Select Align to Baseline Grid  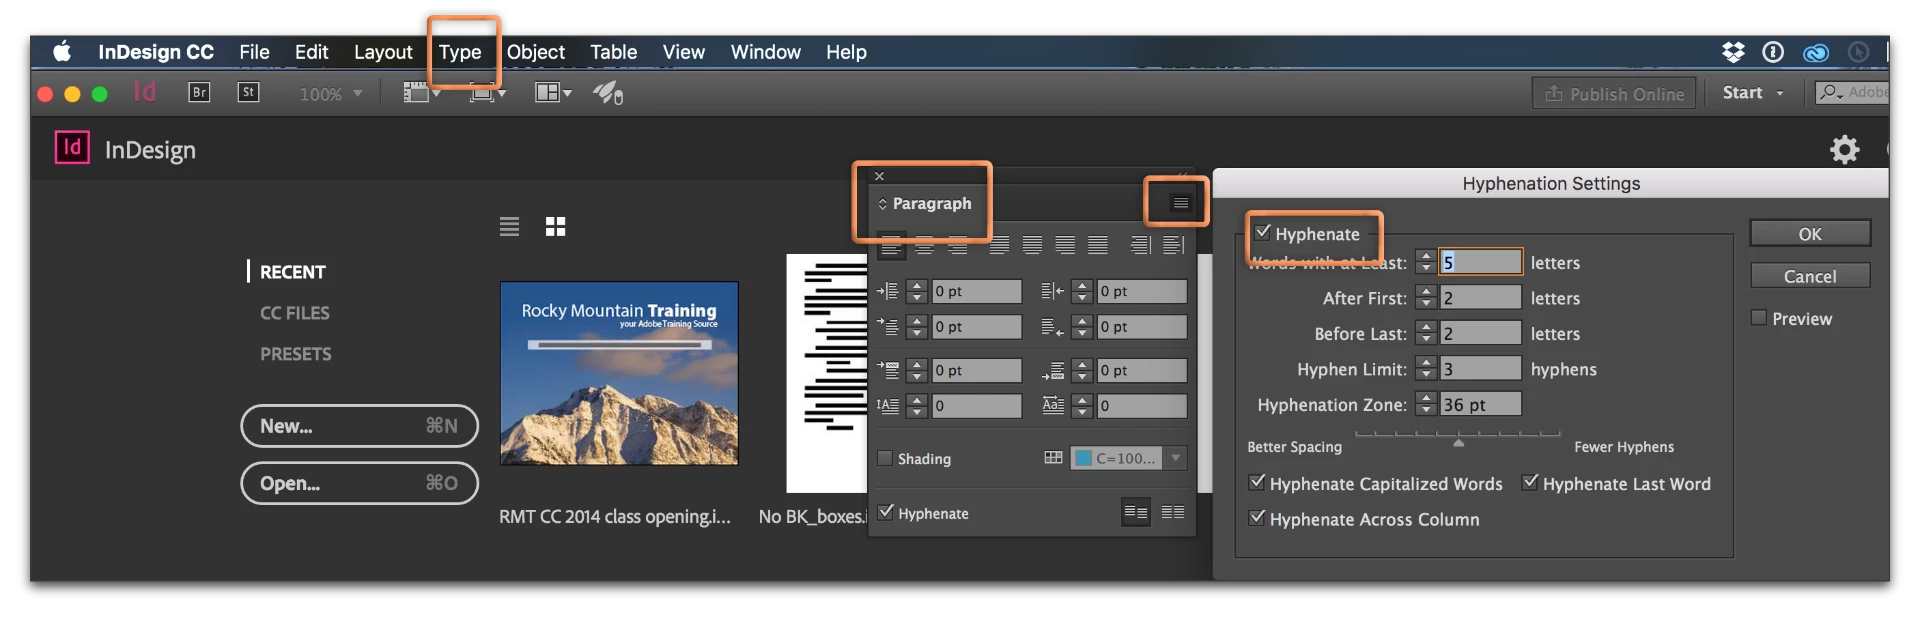[x=1173, y=512]
